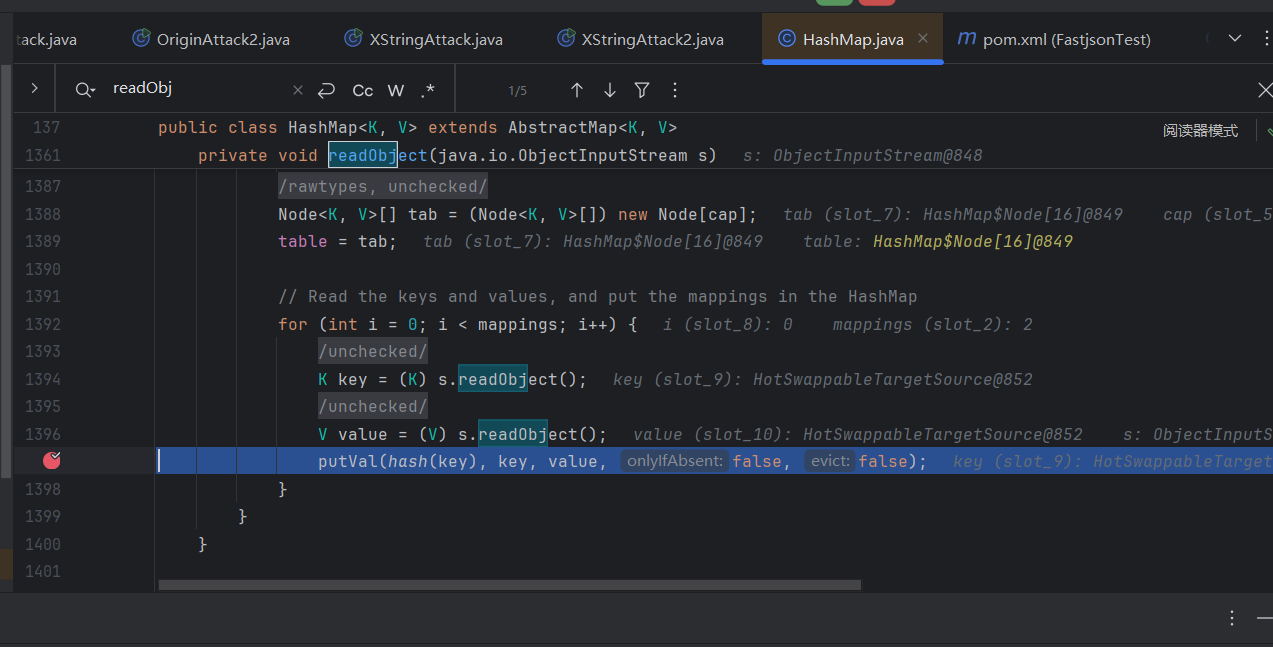Click the new line icon in search
Screen dimensions: 1273x647
pyautogui.click(x=326, y=90)
